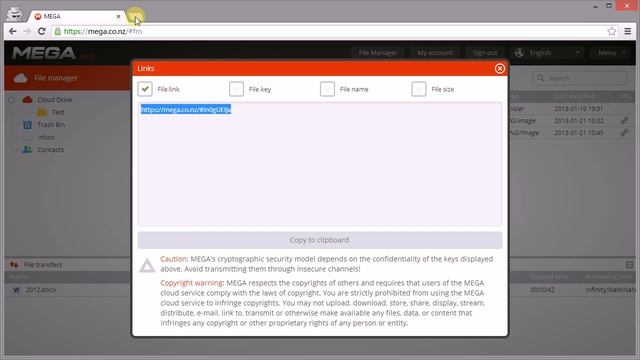Click the incognito spy icon

(15, 14)
